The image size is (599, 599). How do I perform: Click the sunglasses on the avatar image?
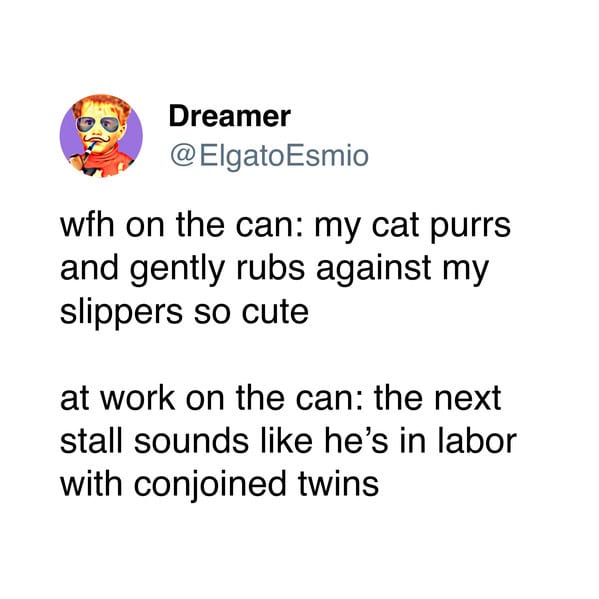[x=98, y=124]
